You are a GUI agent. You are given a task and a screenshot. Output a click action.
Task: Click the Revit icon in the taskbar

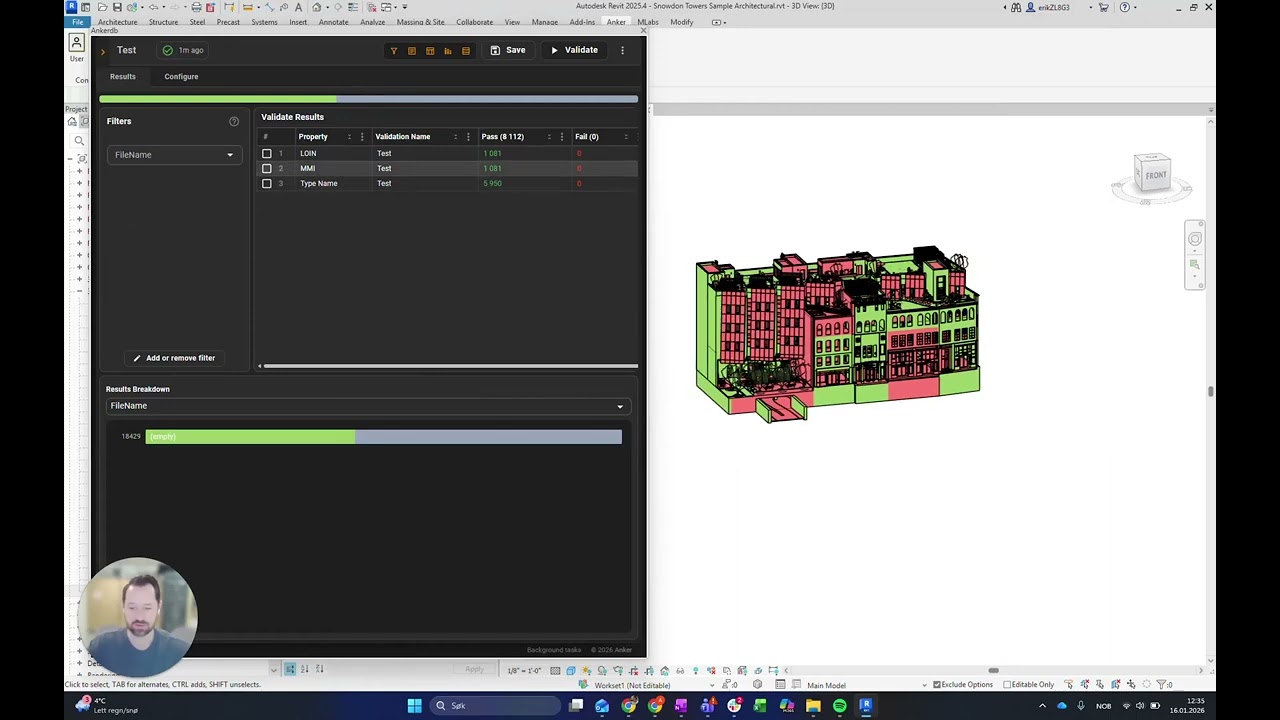click(x=866, y=706)
